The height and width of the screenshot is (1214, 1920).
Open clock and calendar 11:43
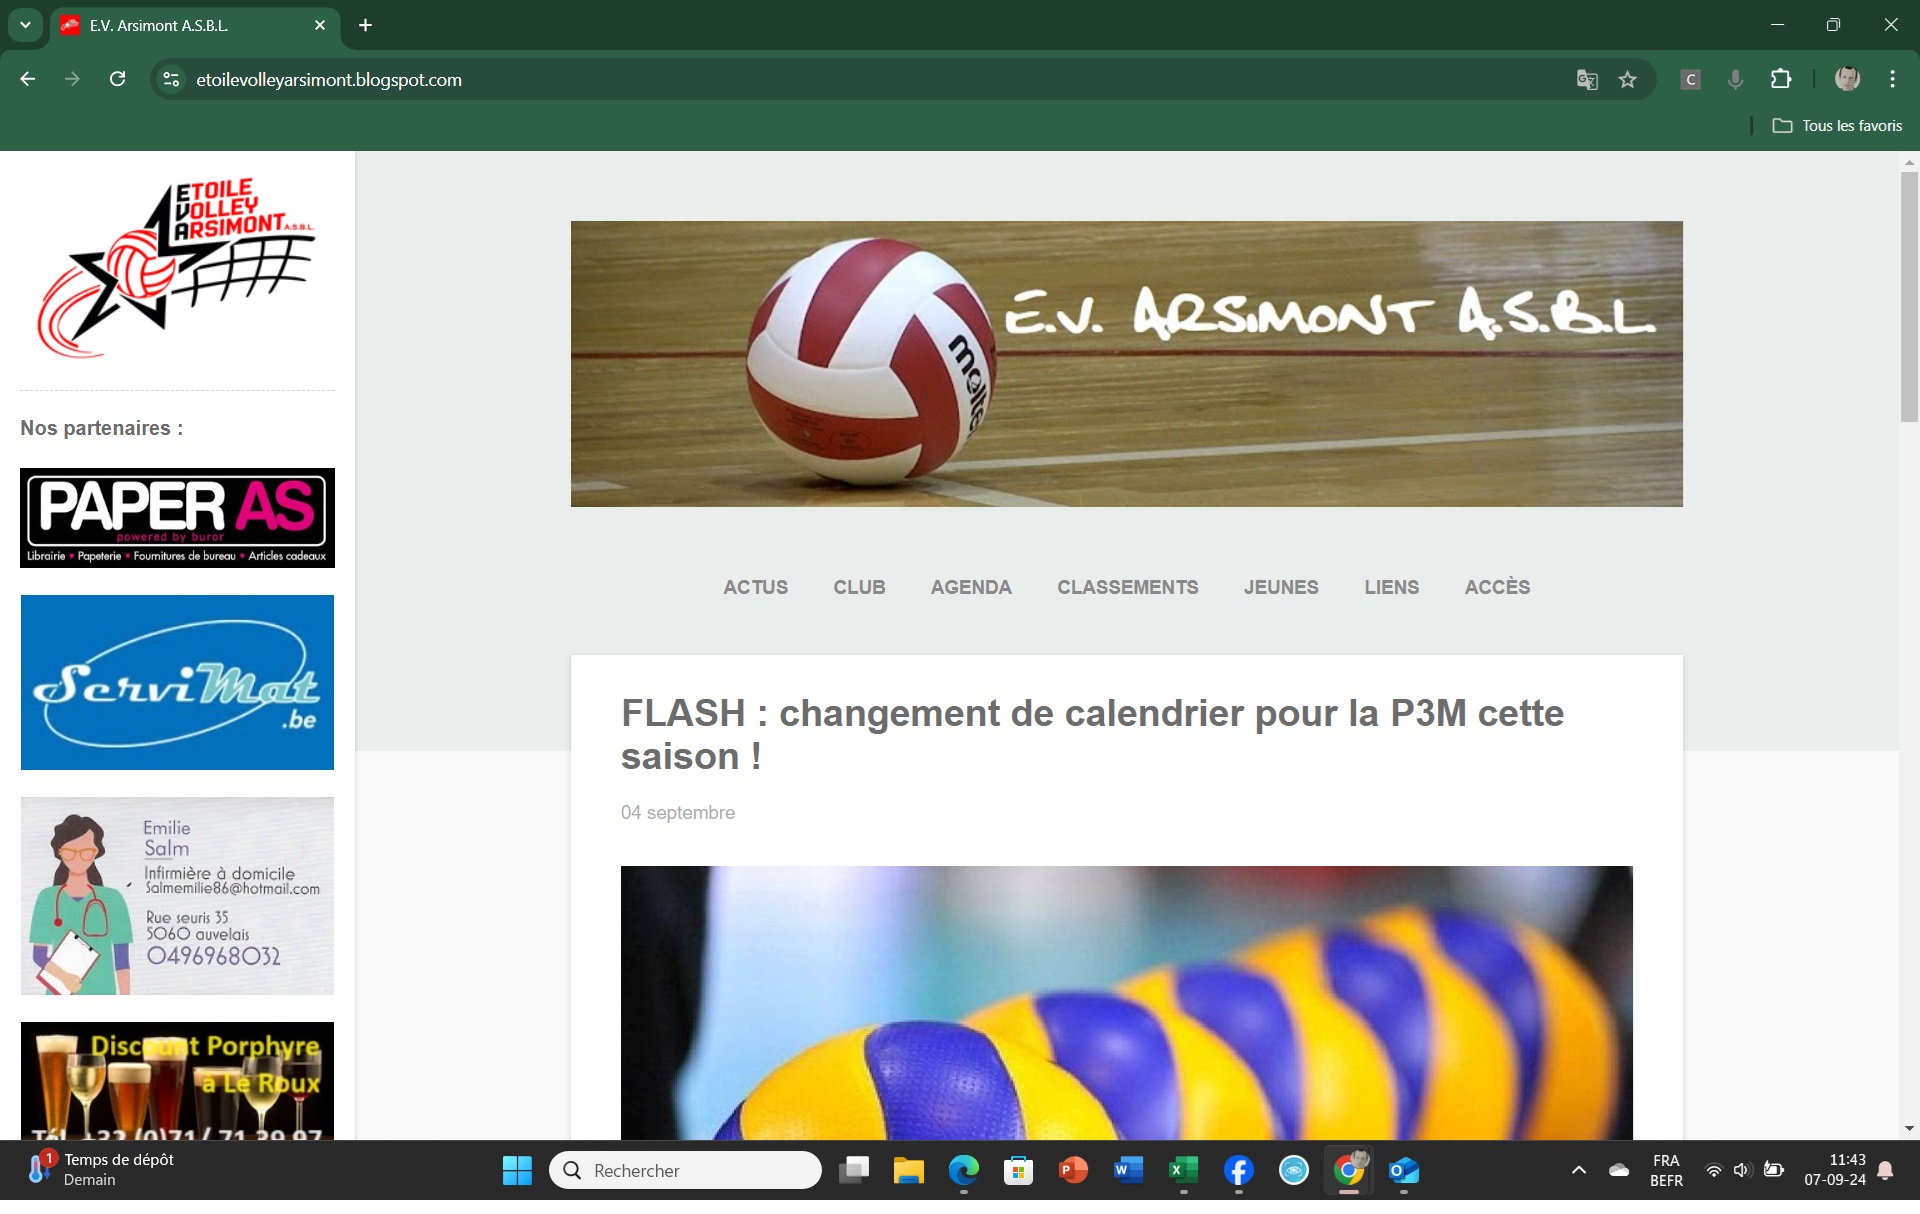coord(1835,1170)
